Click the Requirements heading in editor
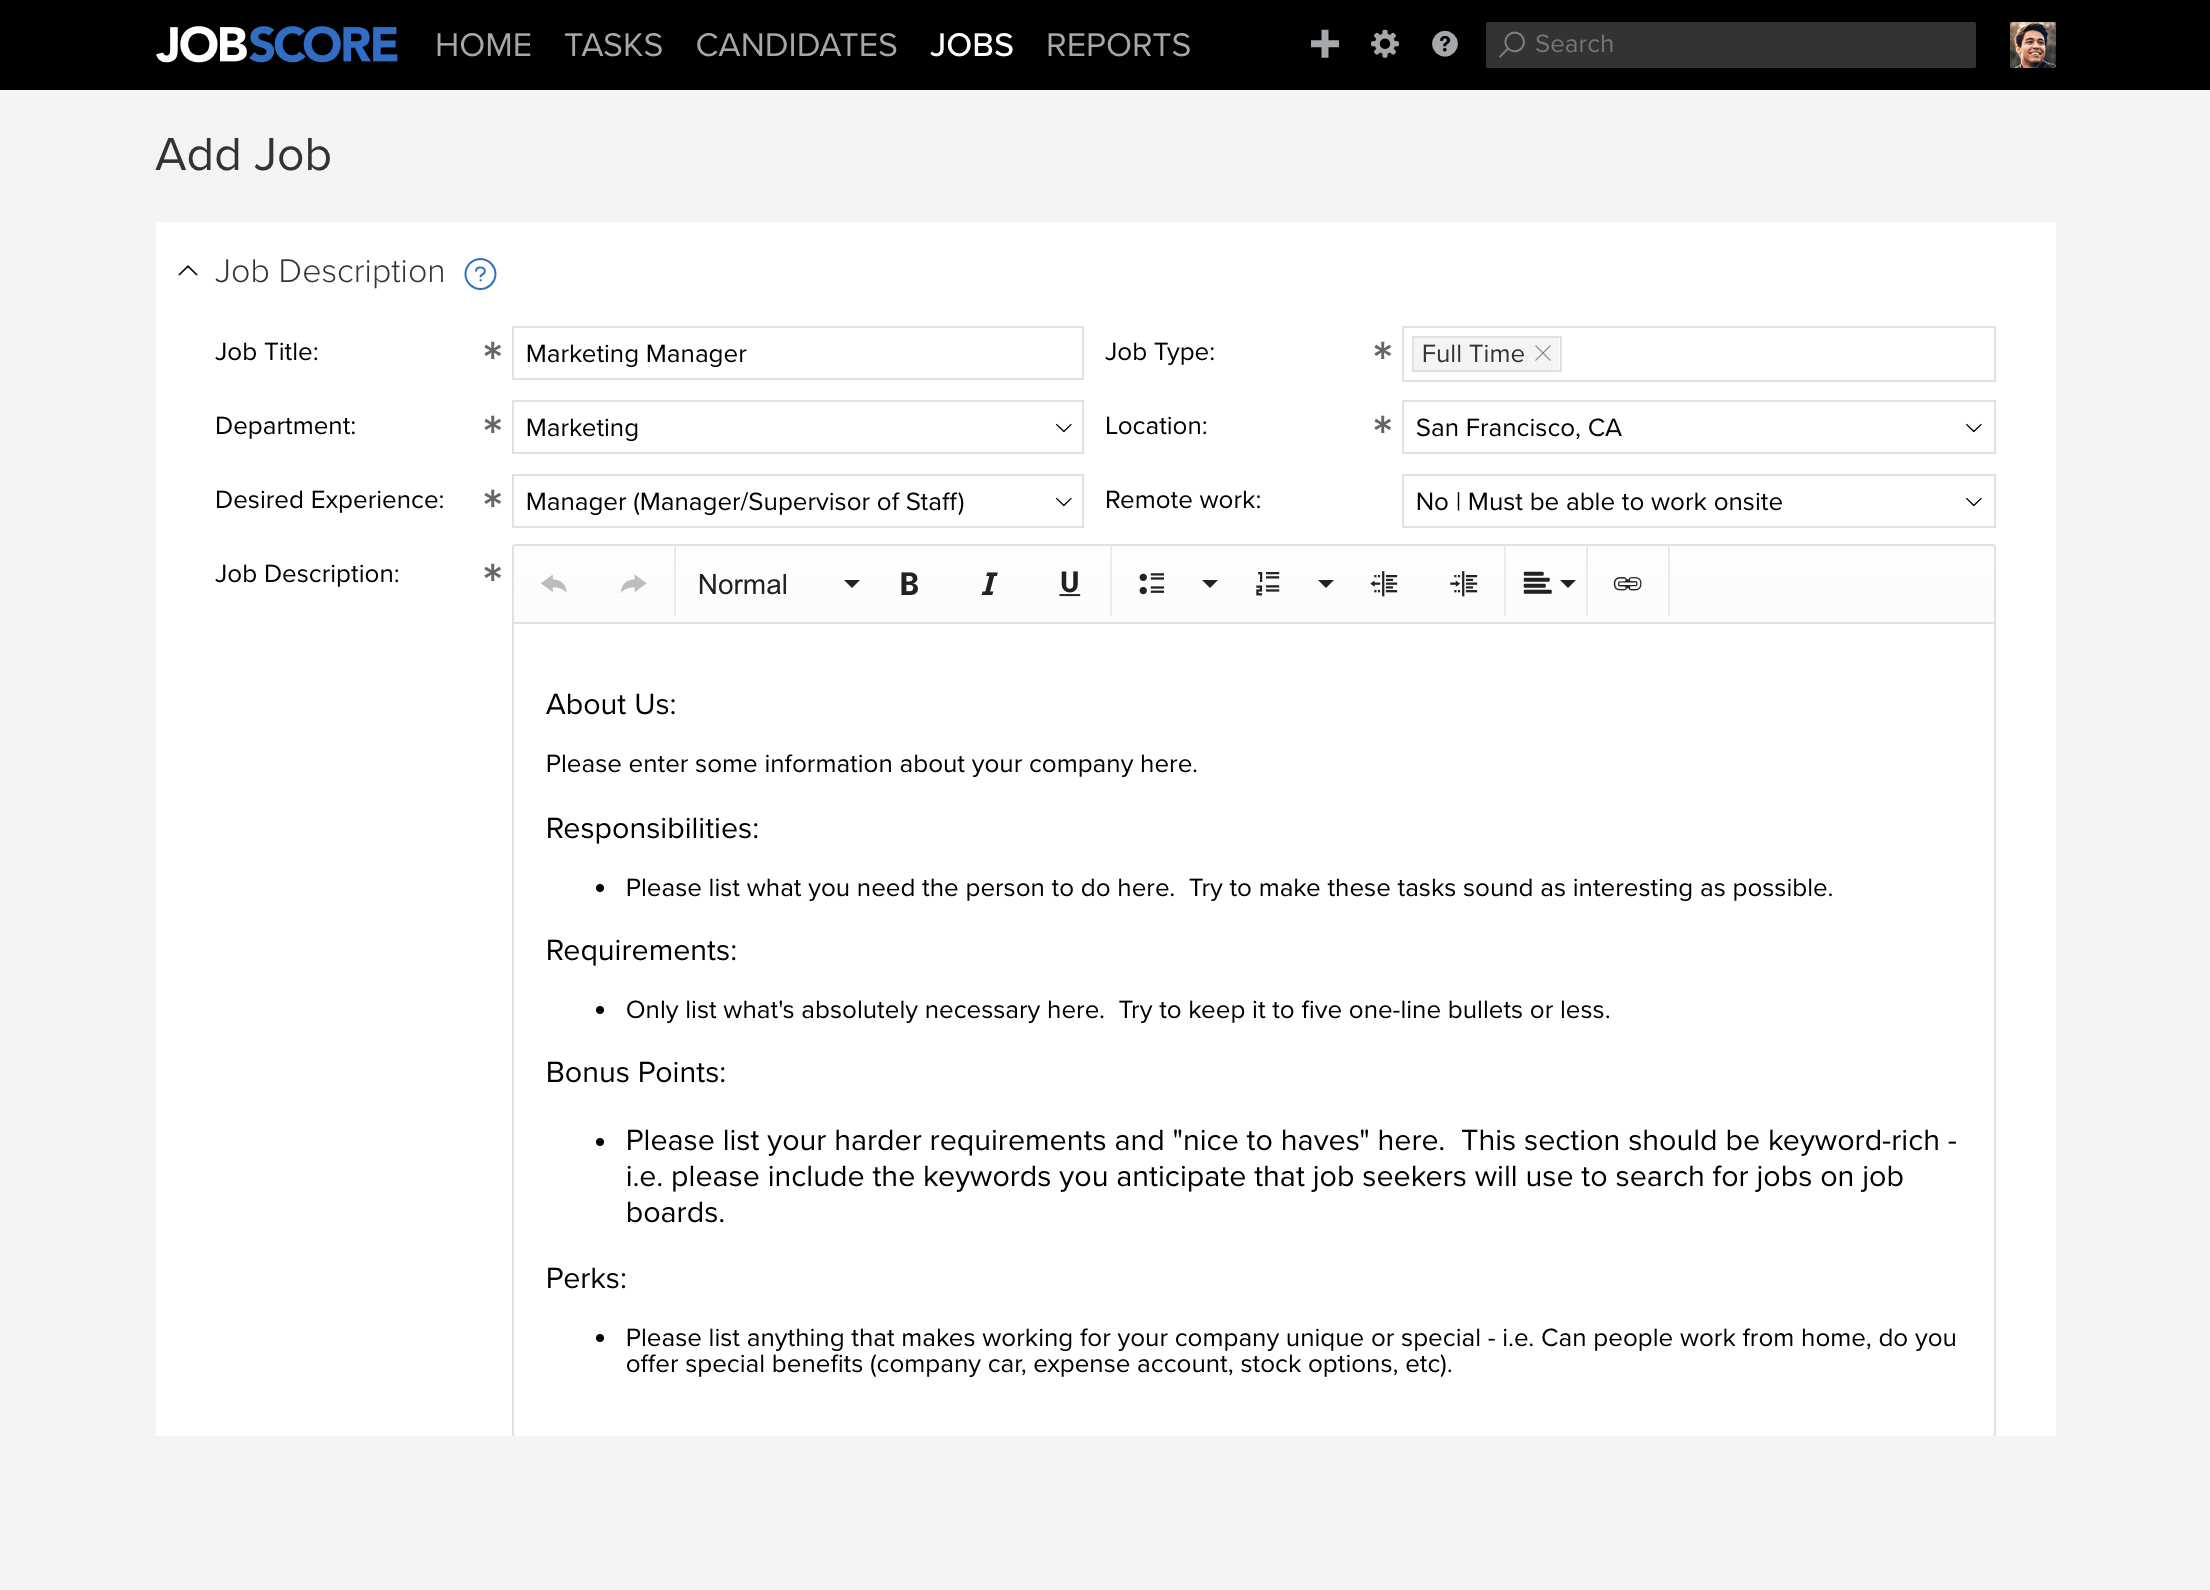2210x1590 pixels. point(641,950)
